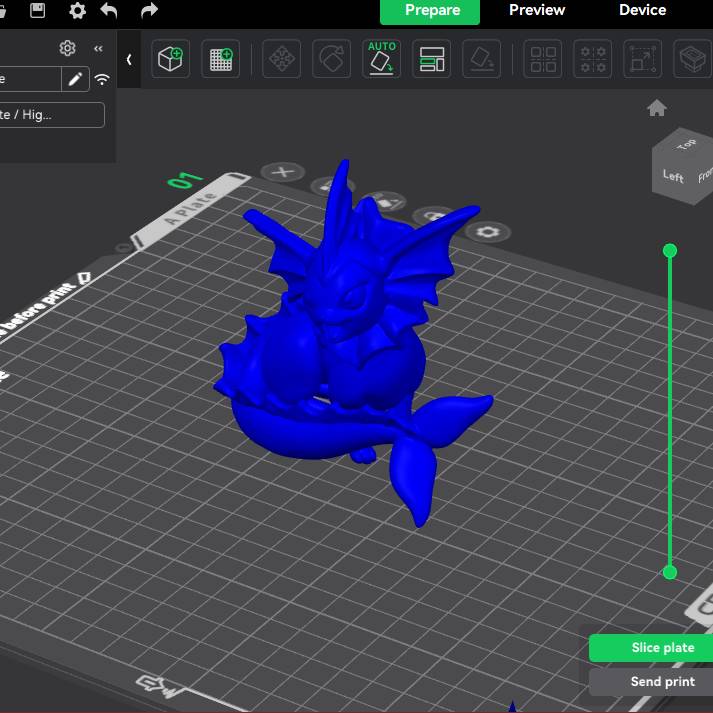Click the save project floppy disk icon
Image resolution: width=713 pixels, height=713 pixels.
tap(37, 10)
